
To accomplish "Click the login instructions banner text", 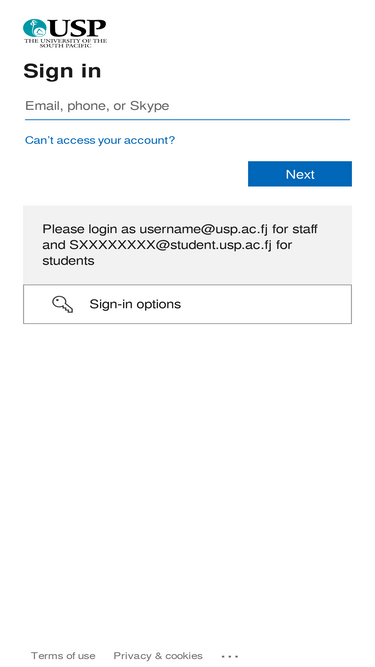I will click(x=179, y=245).
